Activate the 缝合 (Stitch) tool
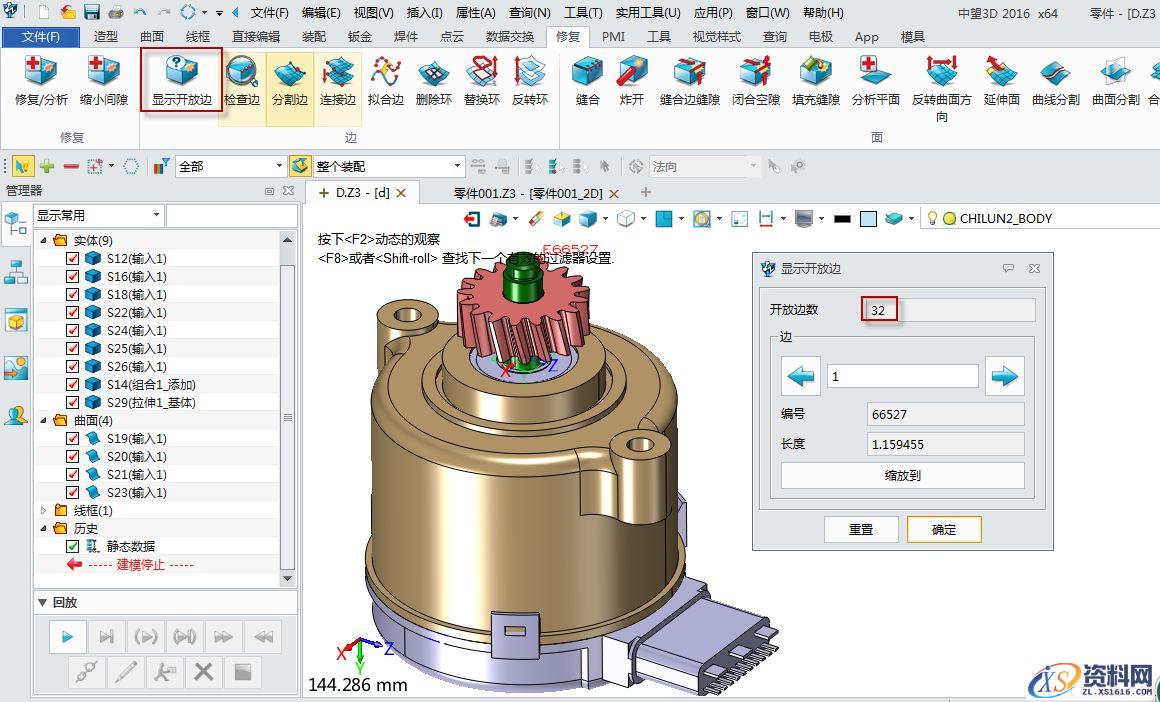The image size is (1160, 702). click(x=586, y=80)
